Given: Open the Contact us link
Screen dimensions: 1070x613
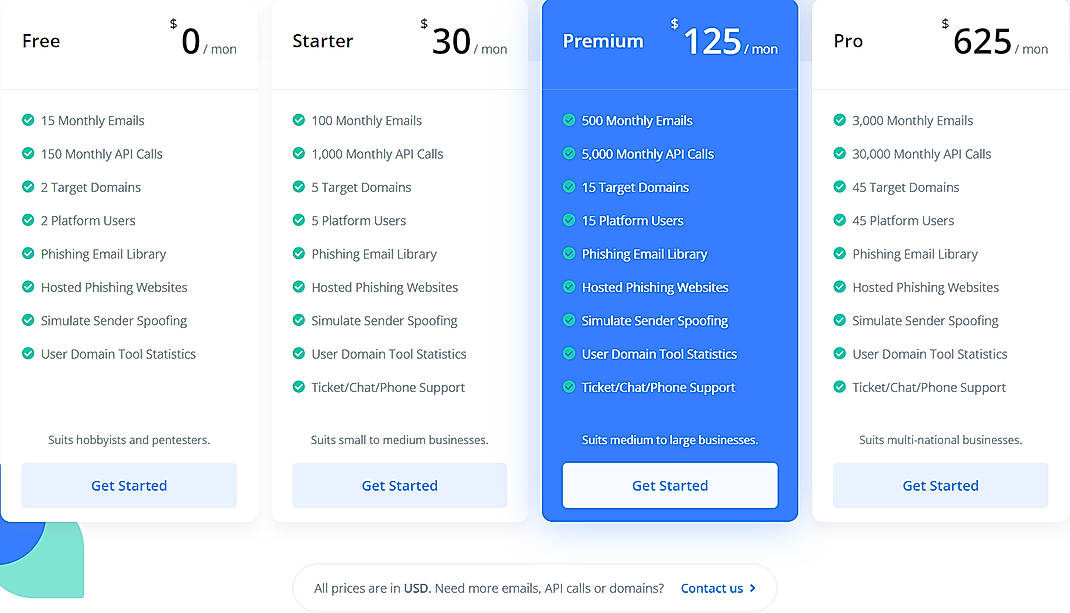Looking at the screenshot, I should point(714,588).
